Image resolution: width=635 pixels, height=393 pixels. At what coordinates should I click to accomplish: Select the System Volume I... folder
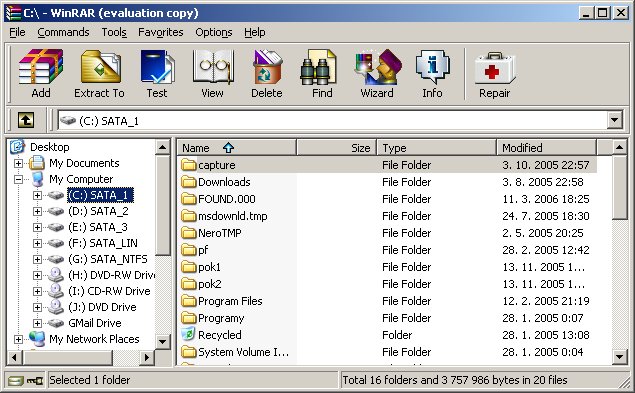pyautogui.click(x=387, y=352)
